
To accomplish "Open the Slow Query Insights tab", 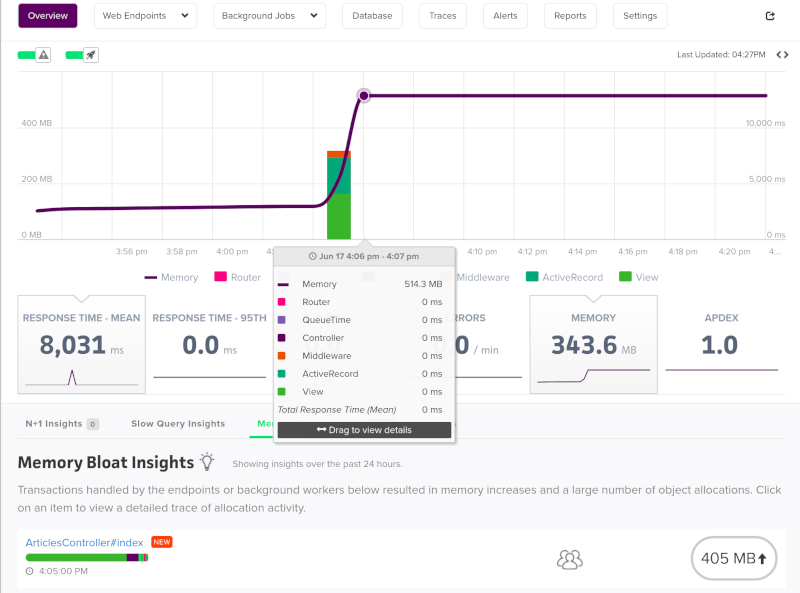I will click(x=178, y=424).
